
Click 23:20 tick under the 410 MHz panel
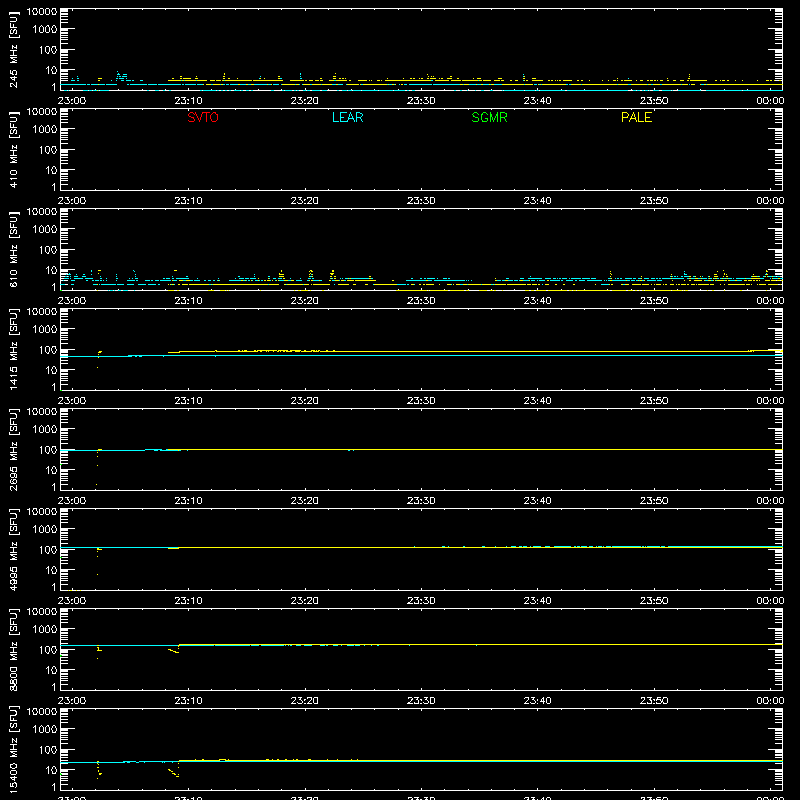[x=305, y=201]
